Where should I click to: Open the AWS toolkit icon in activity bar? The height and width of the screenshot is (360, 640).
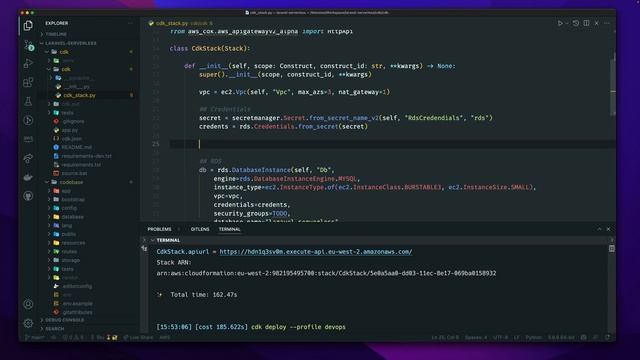coord(28,139)
